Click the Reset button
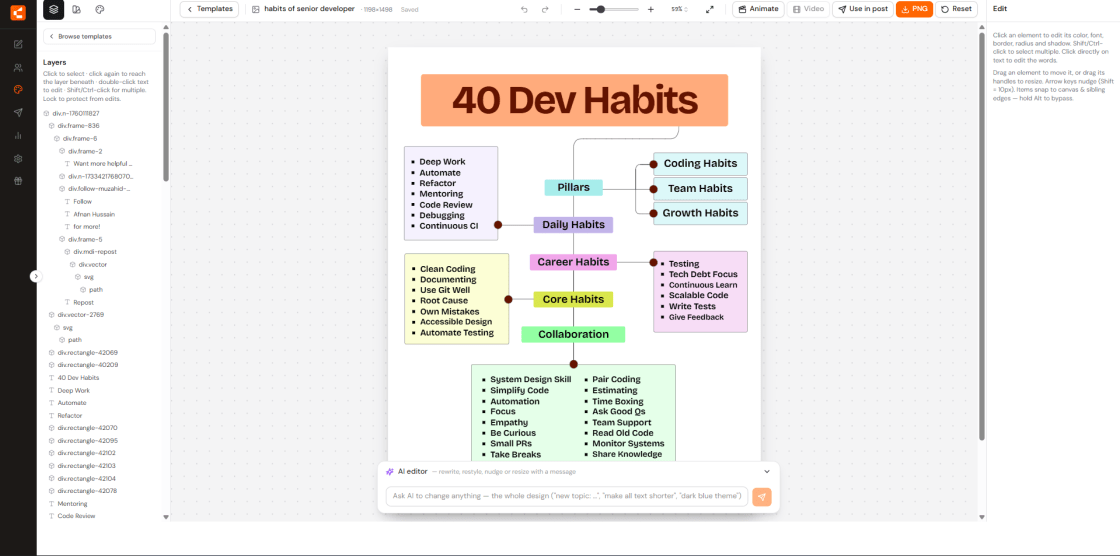The width and height of the screenshot is (1120, 556). 956,9
